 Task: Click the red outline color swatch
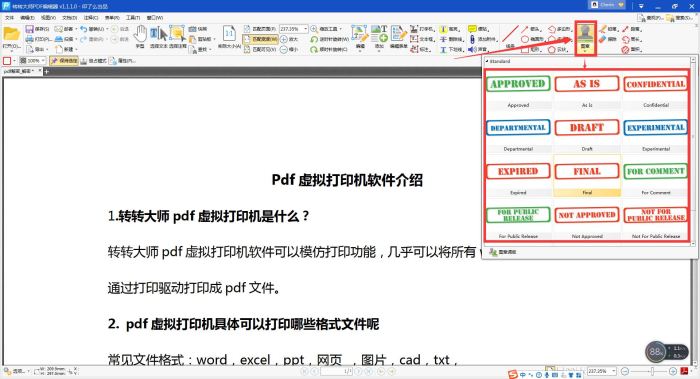pyautogui.click(x=7, y=60)
